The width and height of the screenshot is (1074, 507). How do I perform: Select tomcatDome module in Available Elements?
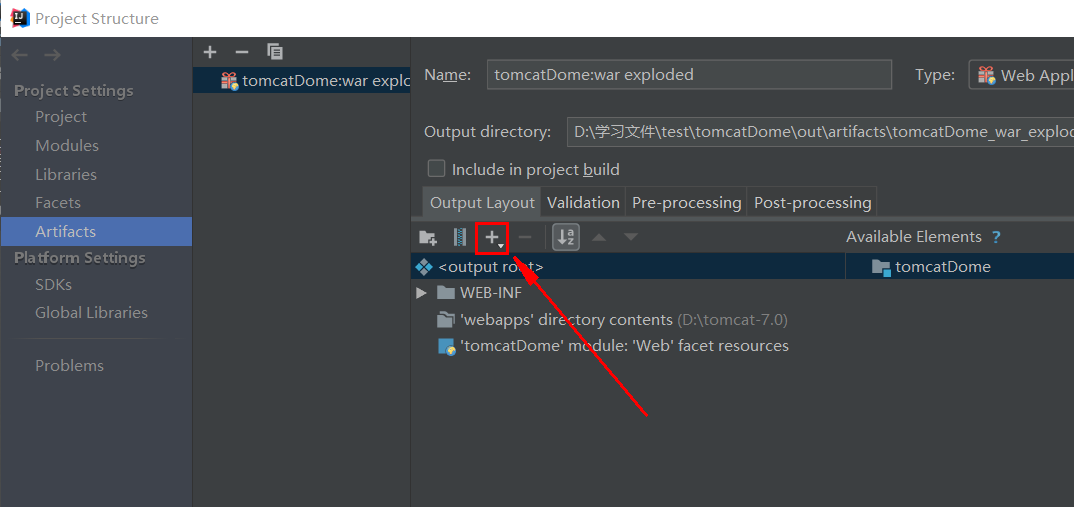tap(942, 267)
